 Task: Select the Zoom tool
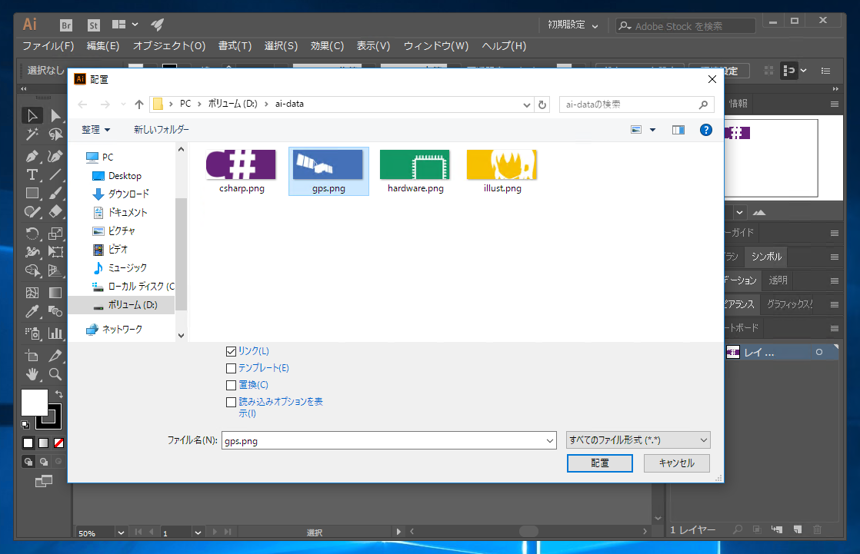point(55,374)
